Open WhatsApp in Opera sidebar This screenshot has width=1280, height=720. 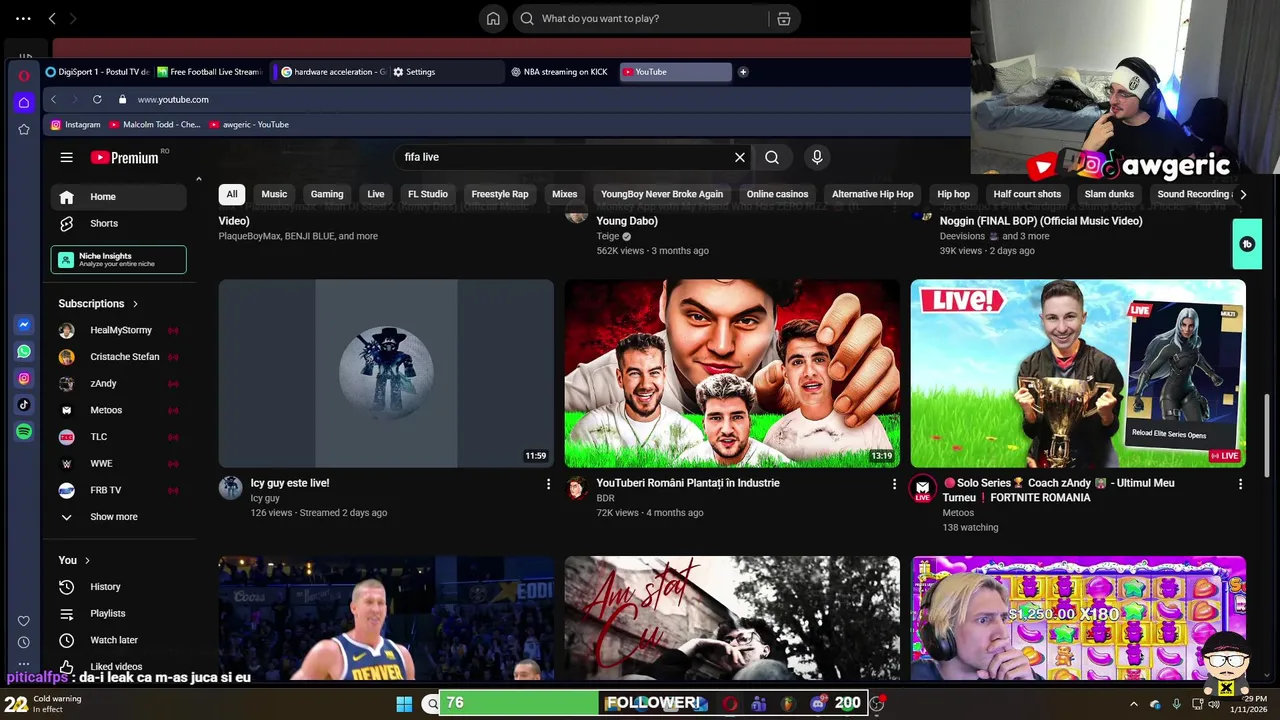click(x=24, y=352)
